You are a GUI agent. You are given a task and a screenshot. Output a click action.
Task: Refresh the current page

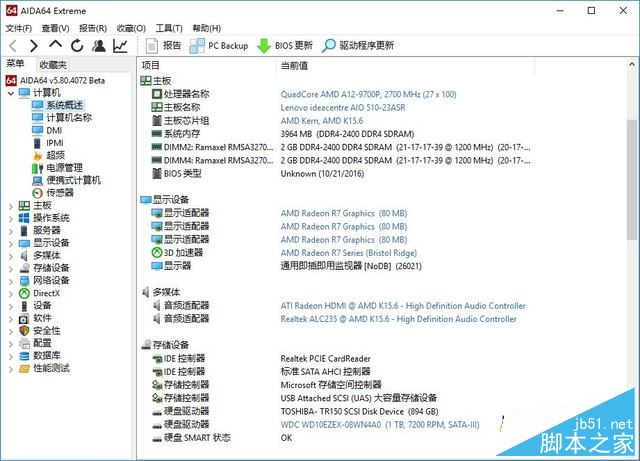(x=77, y=46)
